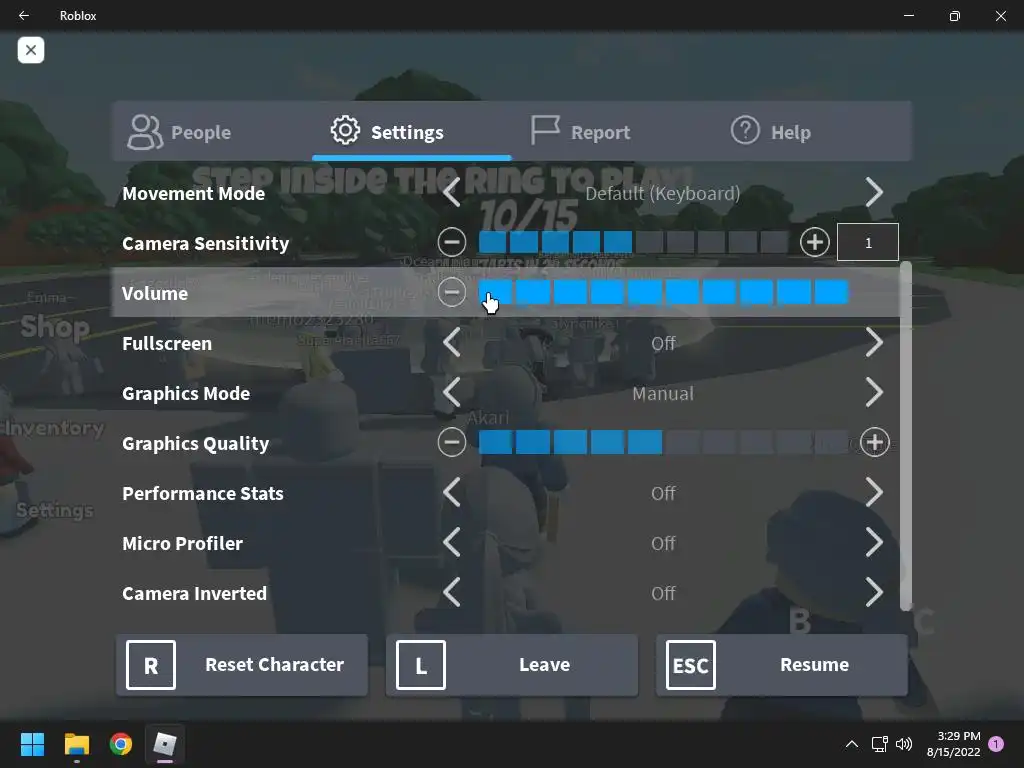Toggle Micro Profiler with left arrow

click(x=452, y=543)
